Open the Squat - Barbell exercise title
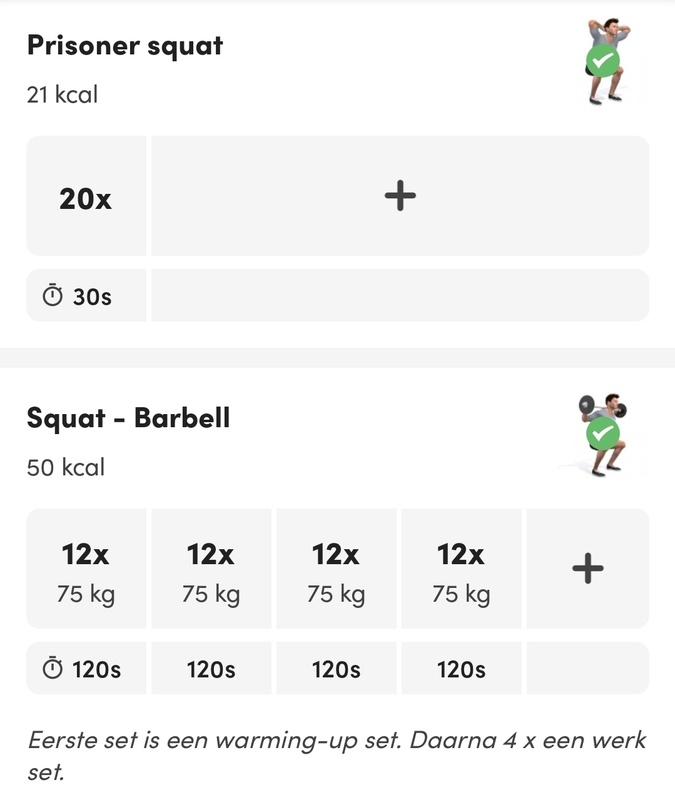The width and height of the screenshot is (675, 800). pos(128,417)
